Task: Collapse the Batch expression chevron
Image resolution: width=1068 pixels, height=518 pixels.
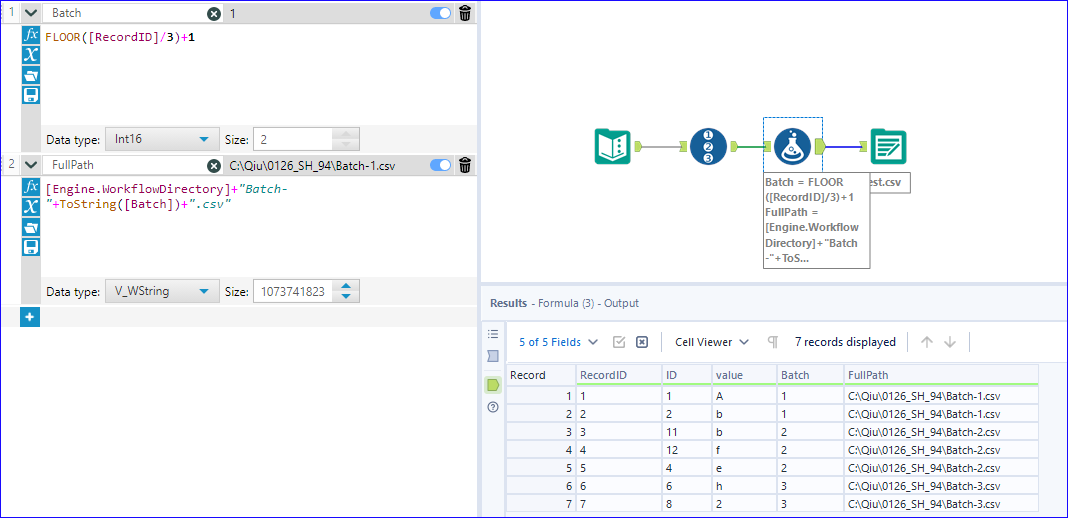Action: point(31,13)
